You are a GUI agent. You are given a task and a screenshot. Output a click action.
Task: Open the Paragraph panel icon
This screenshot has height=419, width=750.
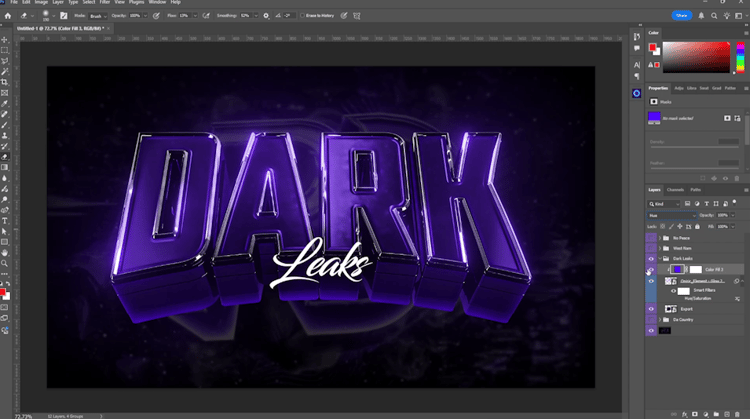pyautogui.click(x=637, y=76)
